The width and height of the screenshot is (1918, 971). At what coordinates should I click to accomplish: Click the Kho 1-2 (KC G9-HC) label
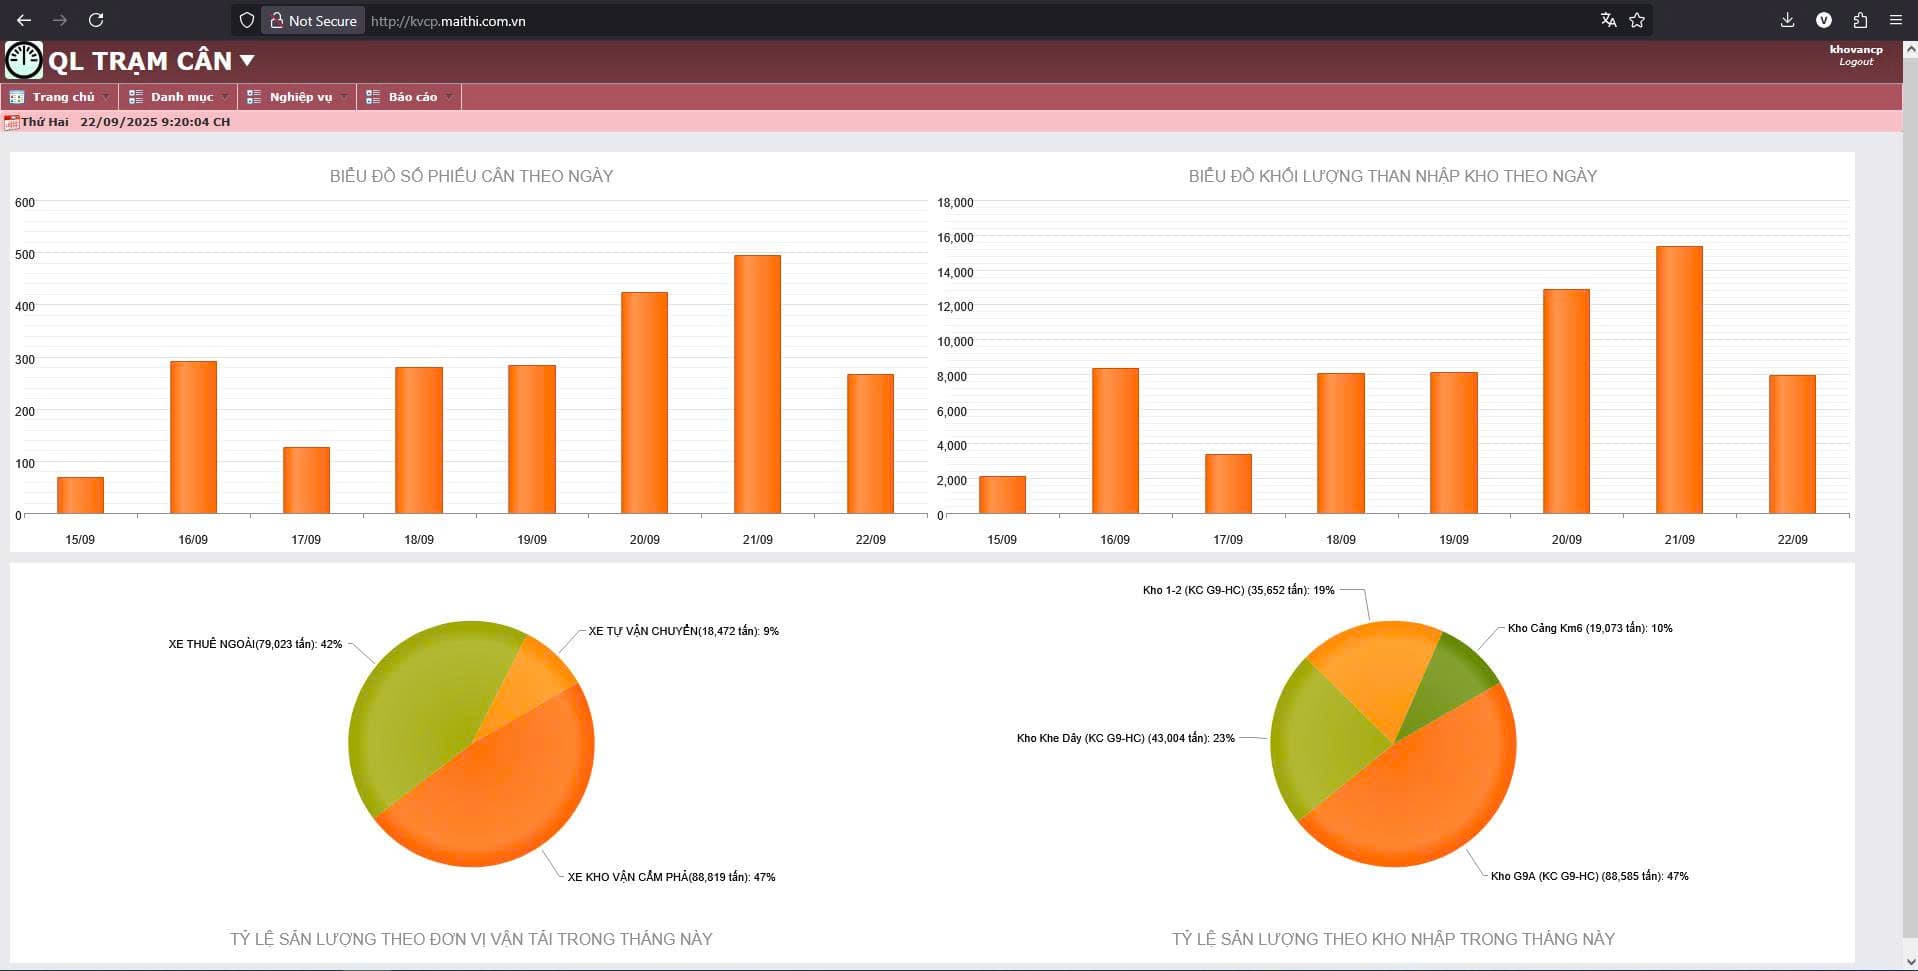(x=1238, y=590)
